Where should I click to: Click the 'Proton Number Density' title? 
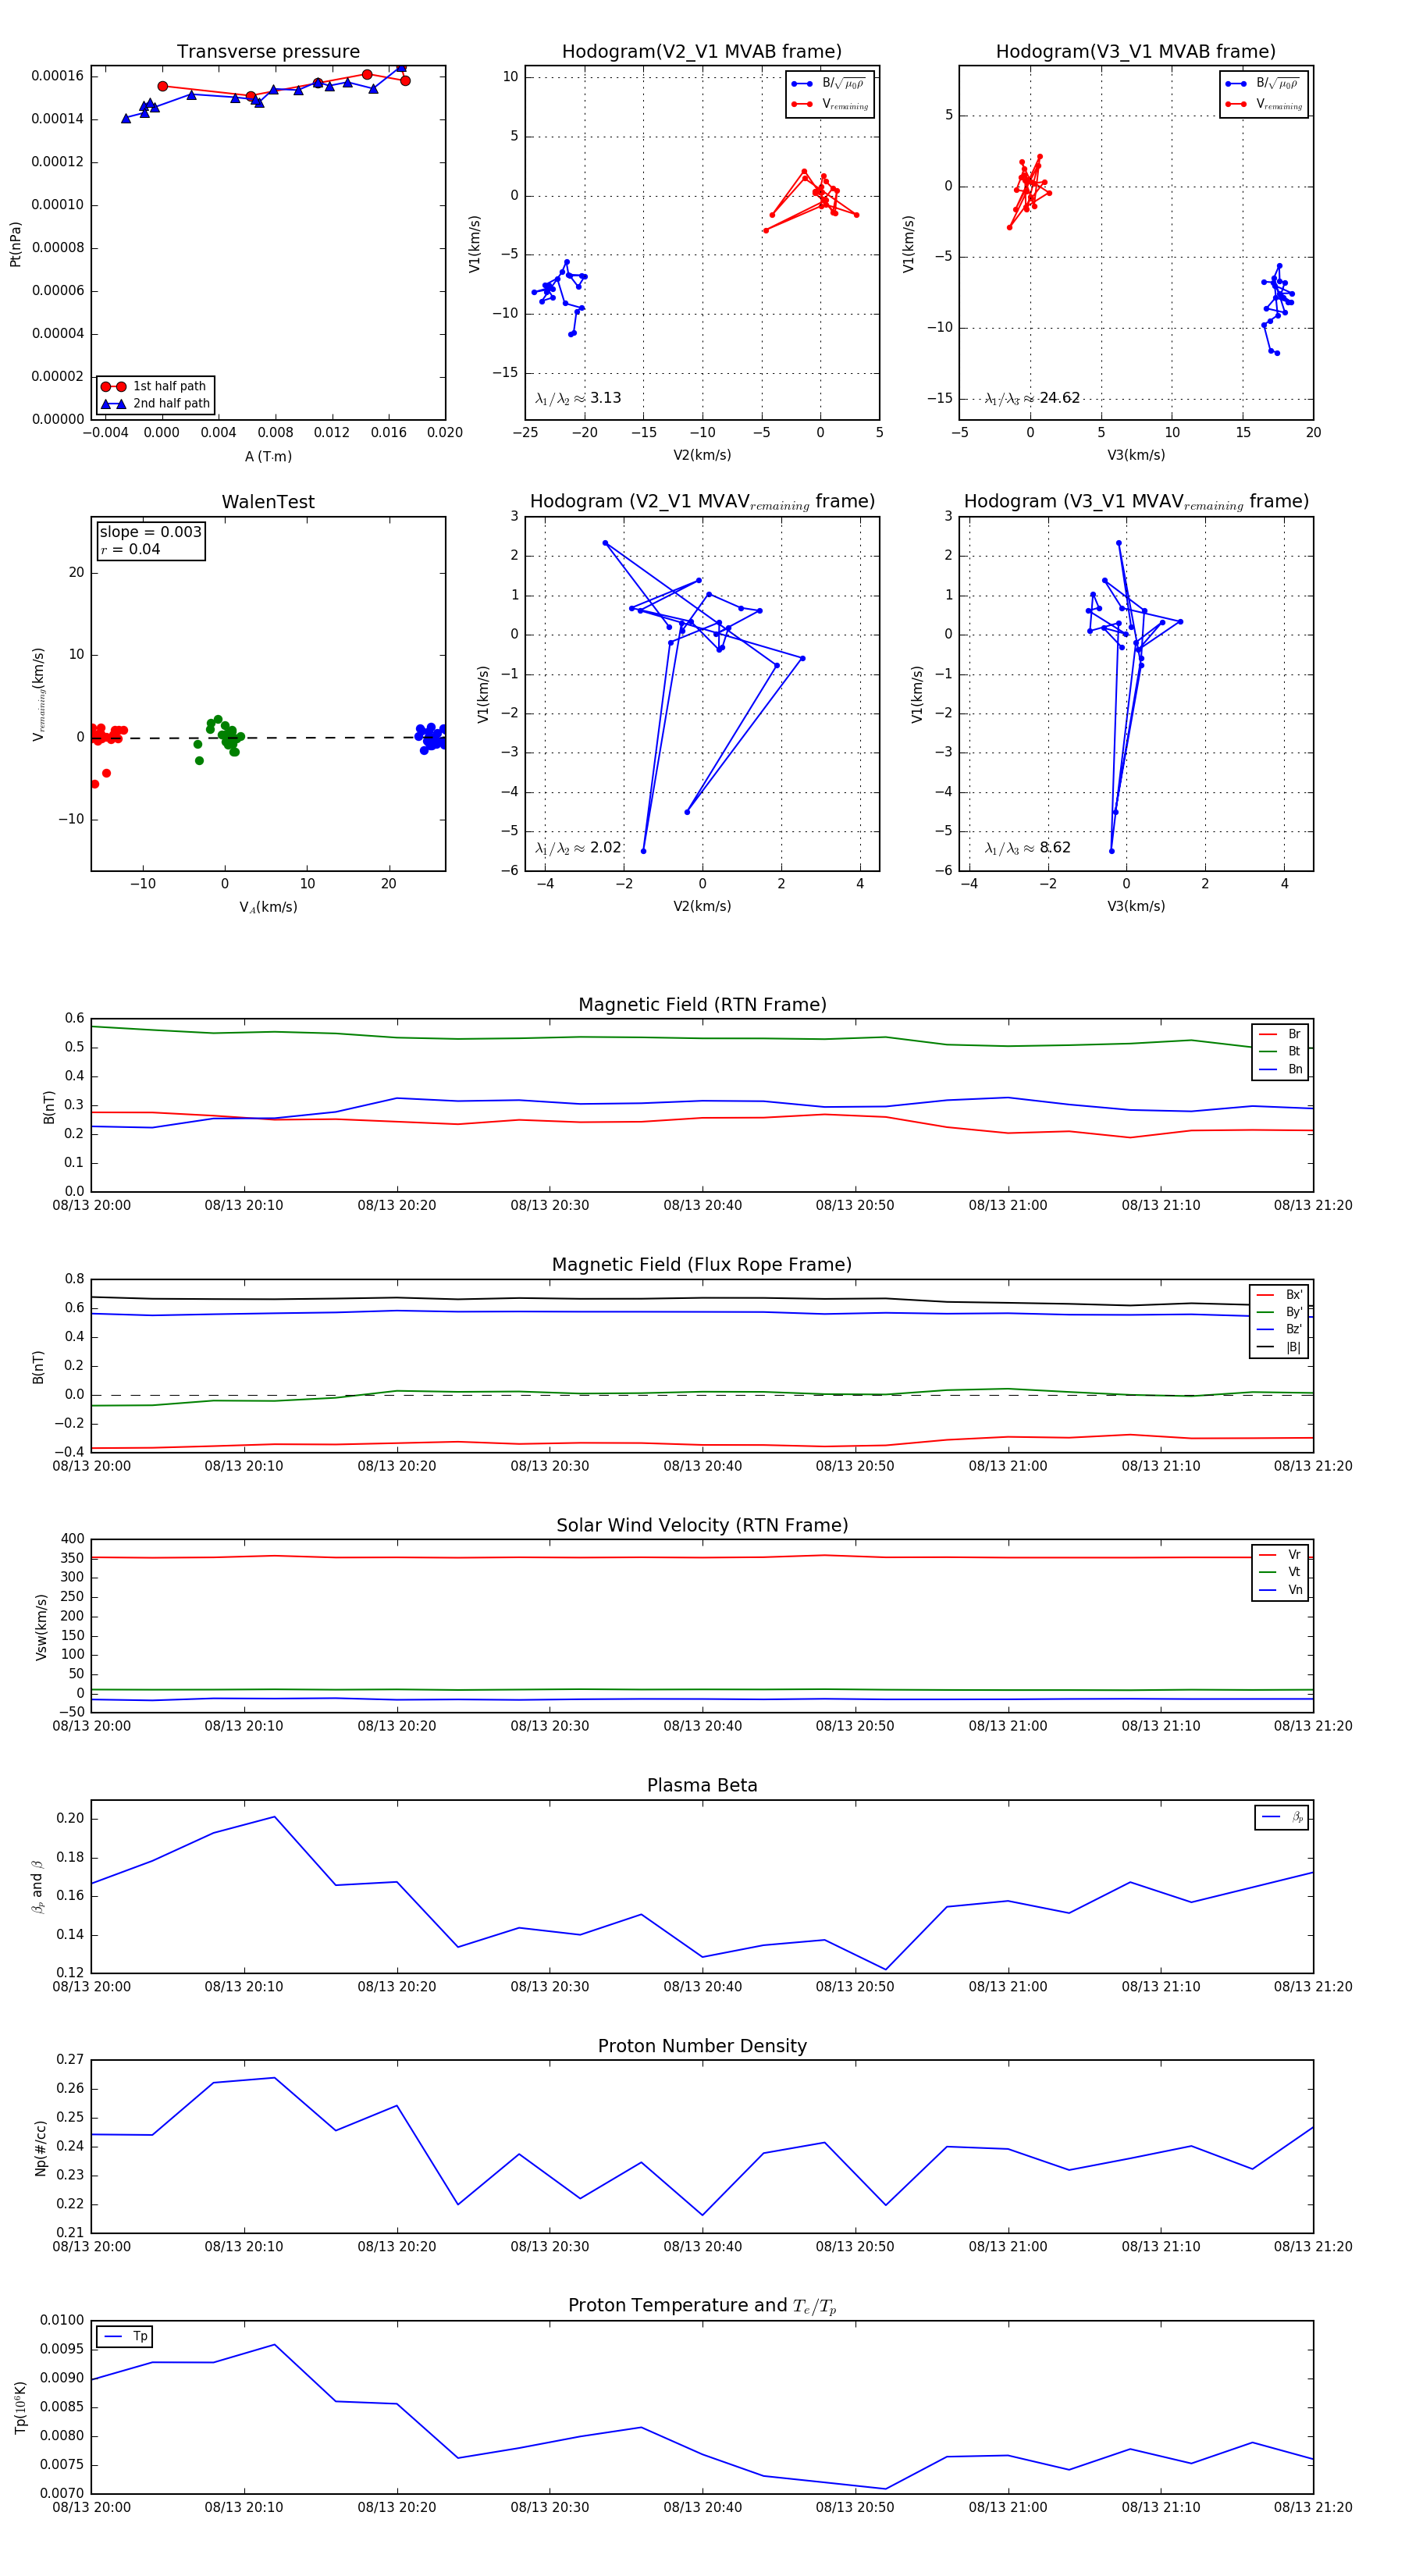tap(702, 2046)
